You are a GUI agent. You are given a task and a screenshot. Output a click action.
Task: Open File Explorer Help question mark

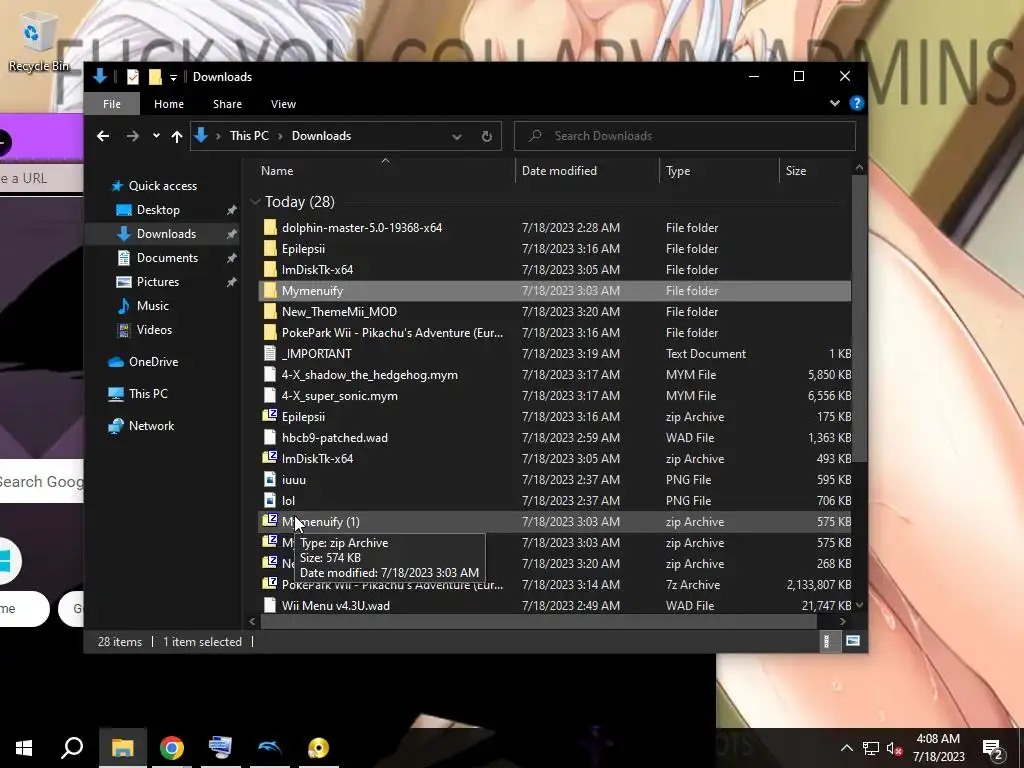[x=856, y=103]
